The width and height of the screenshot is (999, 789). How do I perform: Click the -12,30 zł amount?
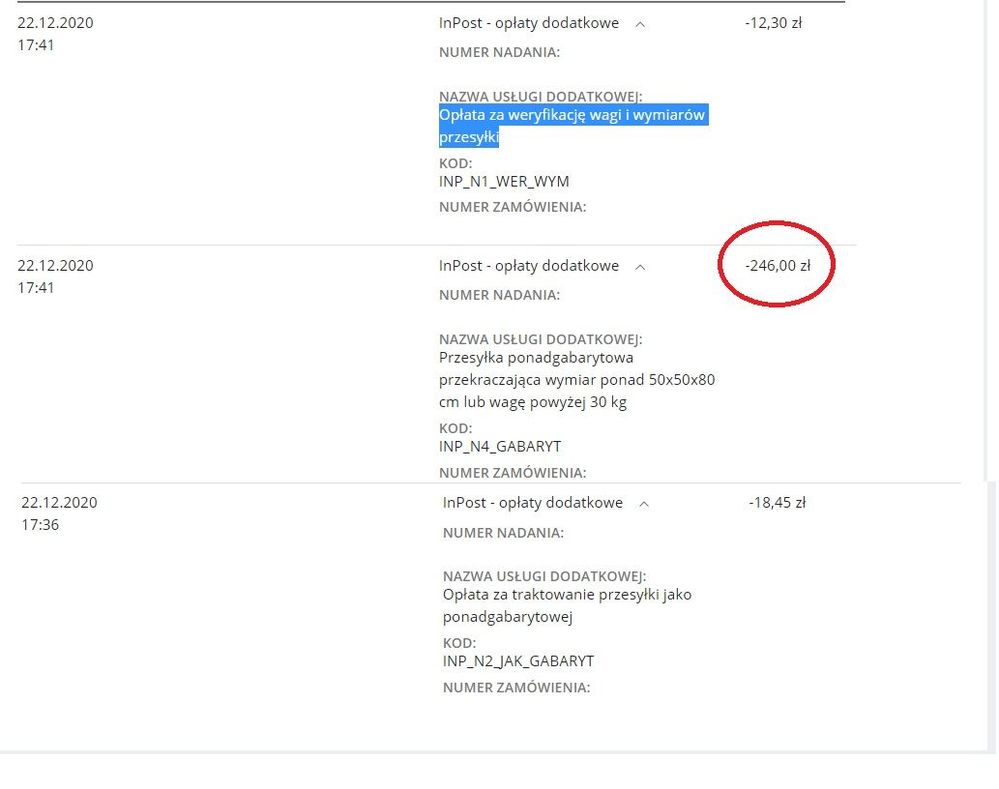(773, 23)
